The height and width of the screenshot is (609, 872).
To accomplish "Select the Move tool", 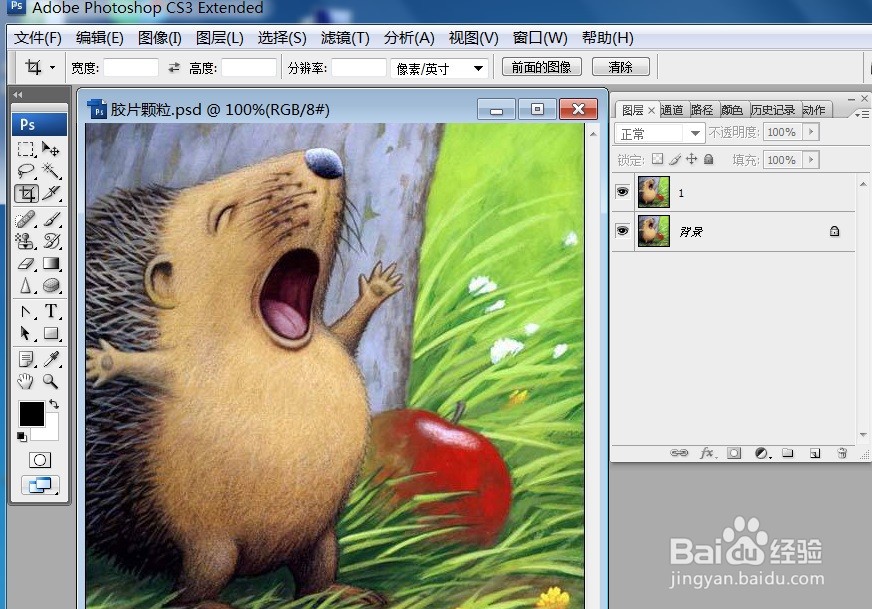I will pyautogui.click(x=51, y=149).
